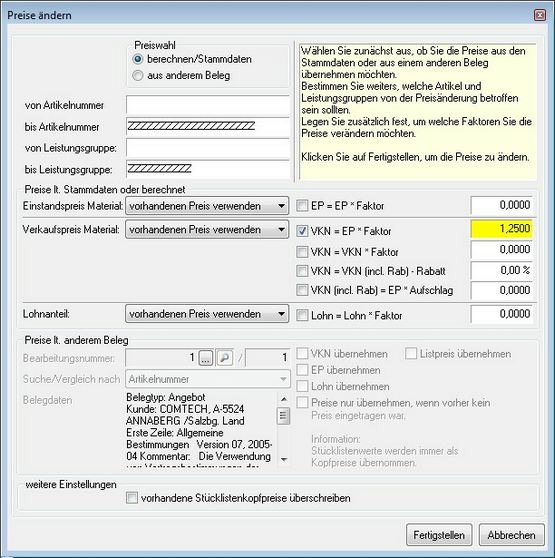Click the magnifier search icon beside Bearbeitungsnummer

tap(224, 358)
